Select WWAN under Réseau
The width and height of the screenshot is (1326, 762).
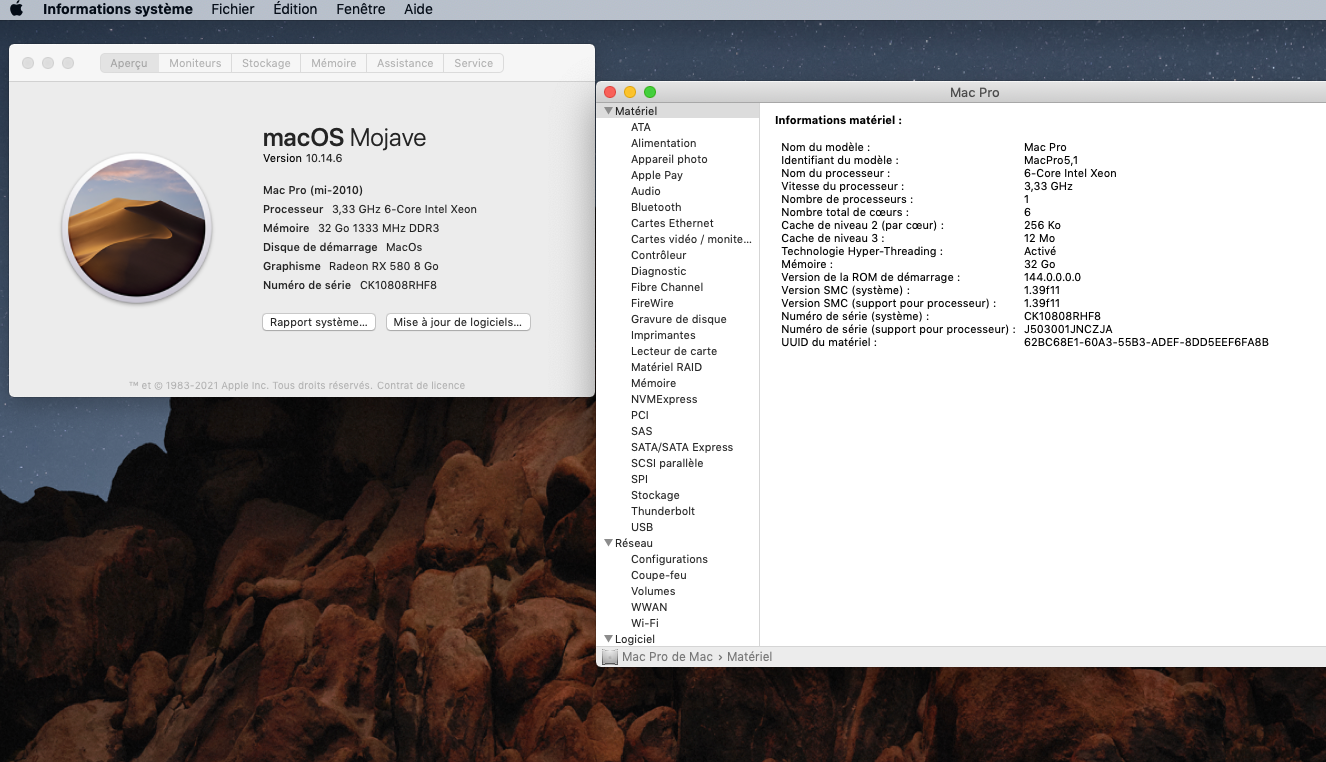[649, 607]
